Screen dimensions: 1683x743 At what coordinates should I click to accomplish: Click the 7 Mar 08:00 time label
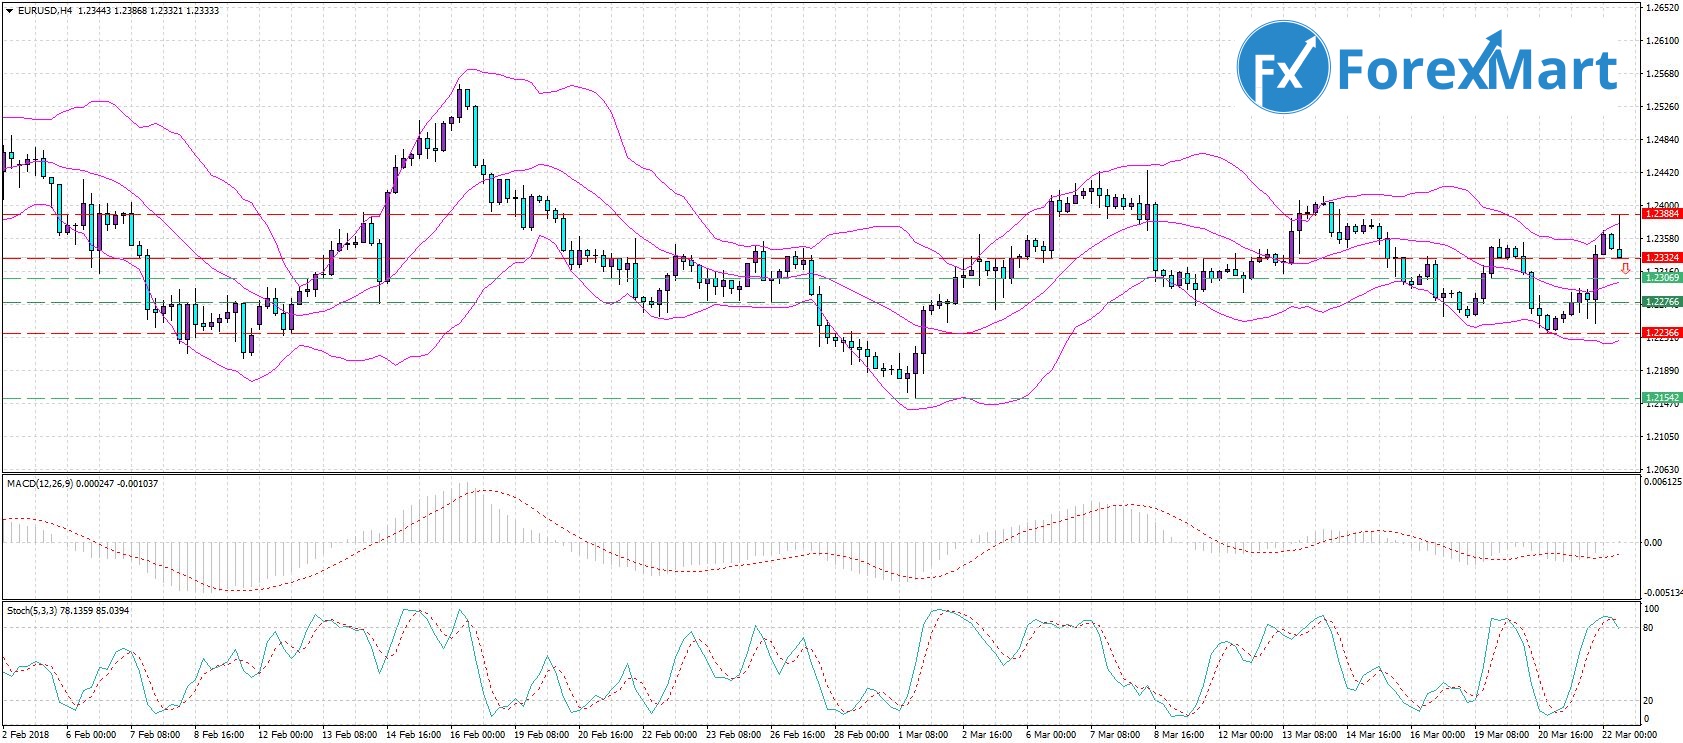coord(1114,735)
